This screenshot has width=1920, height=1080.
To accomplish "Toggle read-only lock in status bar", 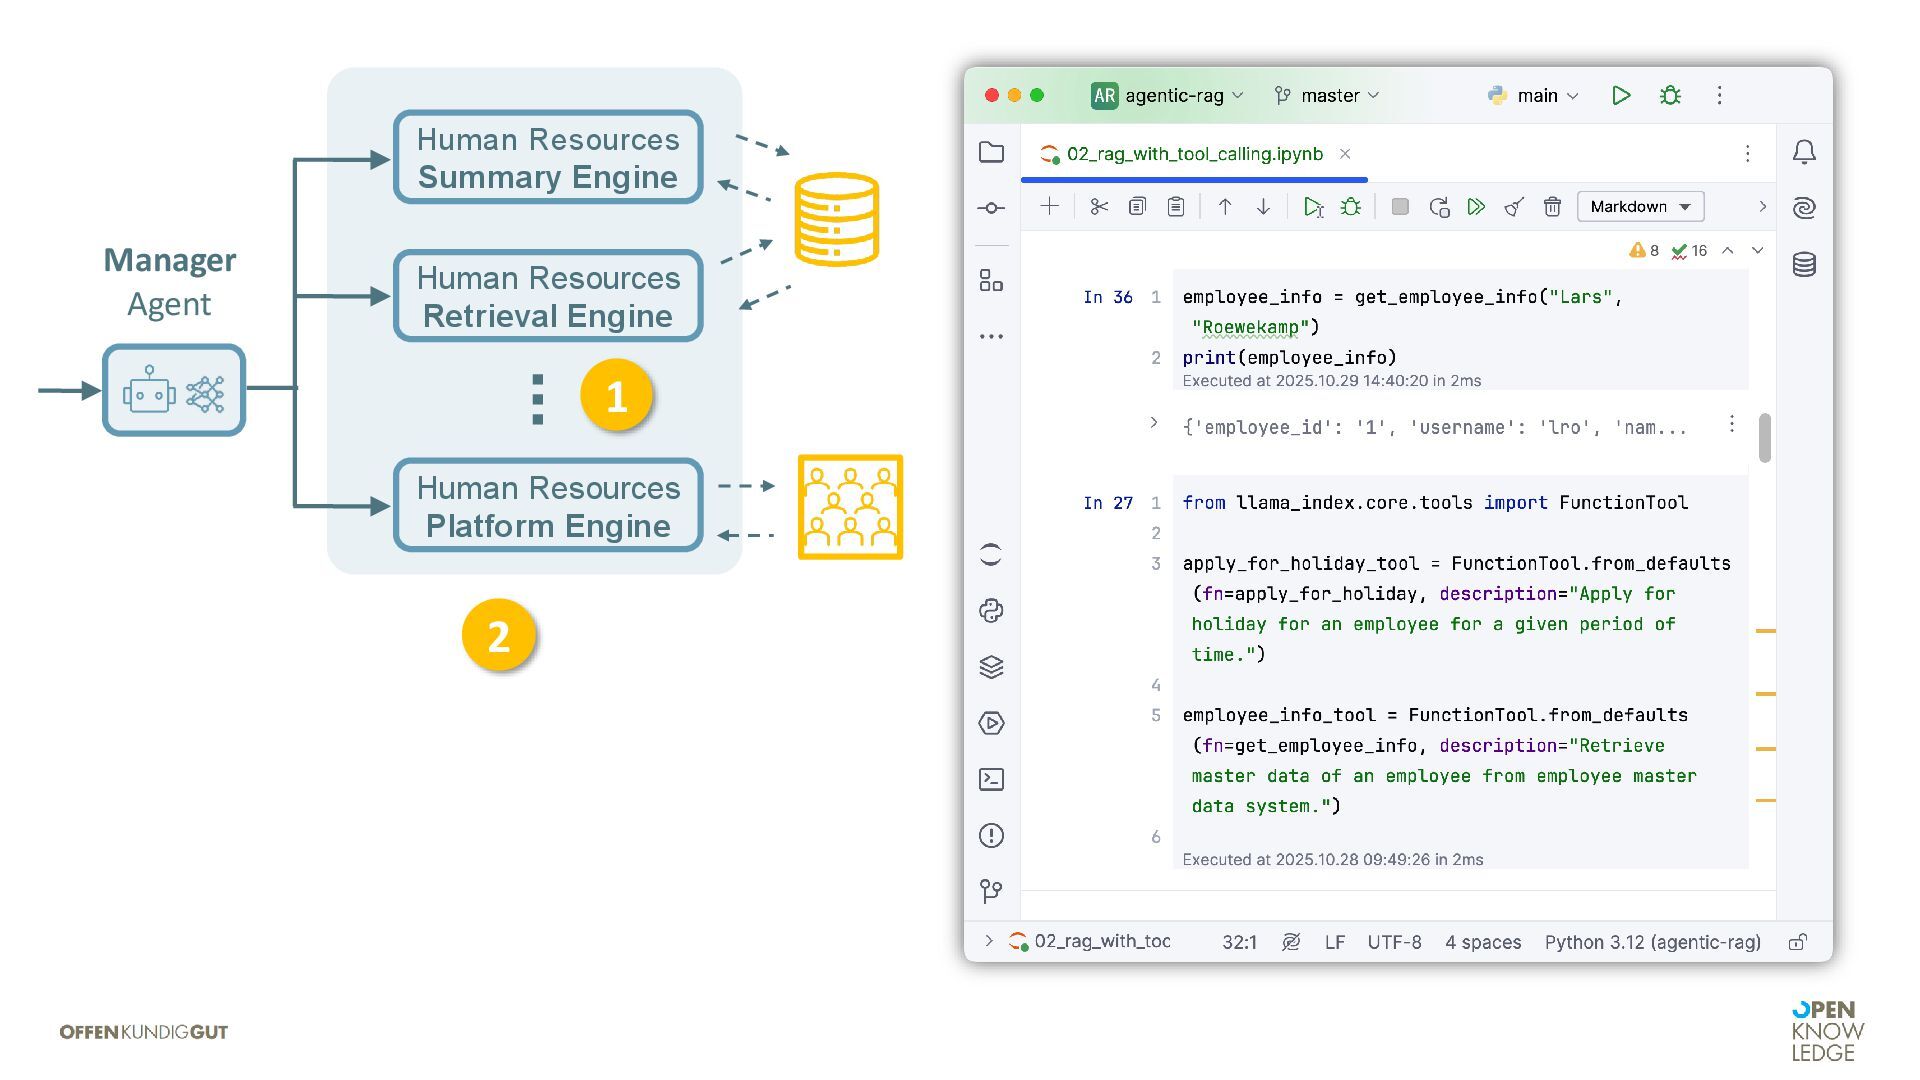I will [x=1797, y=942].
